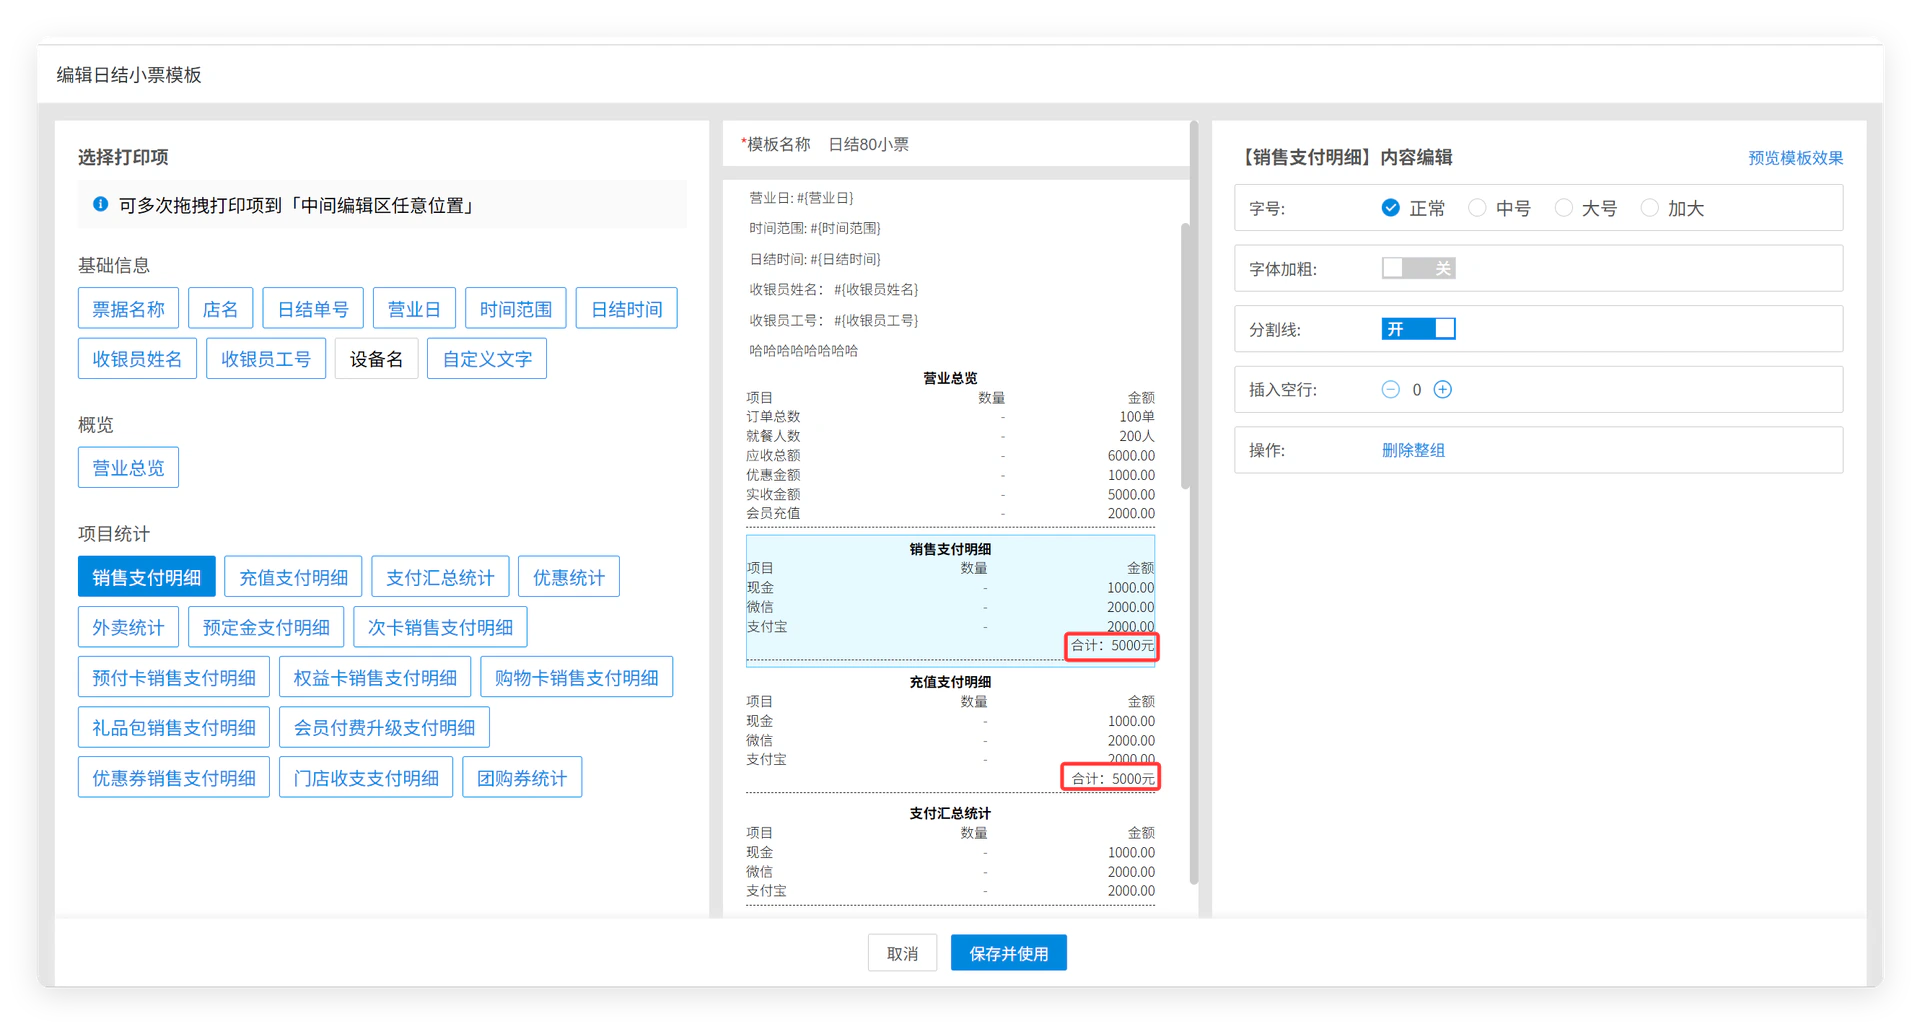Click the receipt preview vertical scrollbar
This screenshot has width=1920, height=1024.
[1185, 355]
